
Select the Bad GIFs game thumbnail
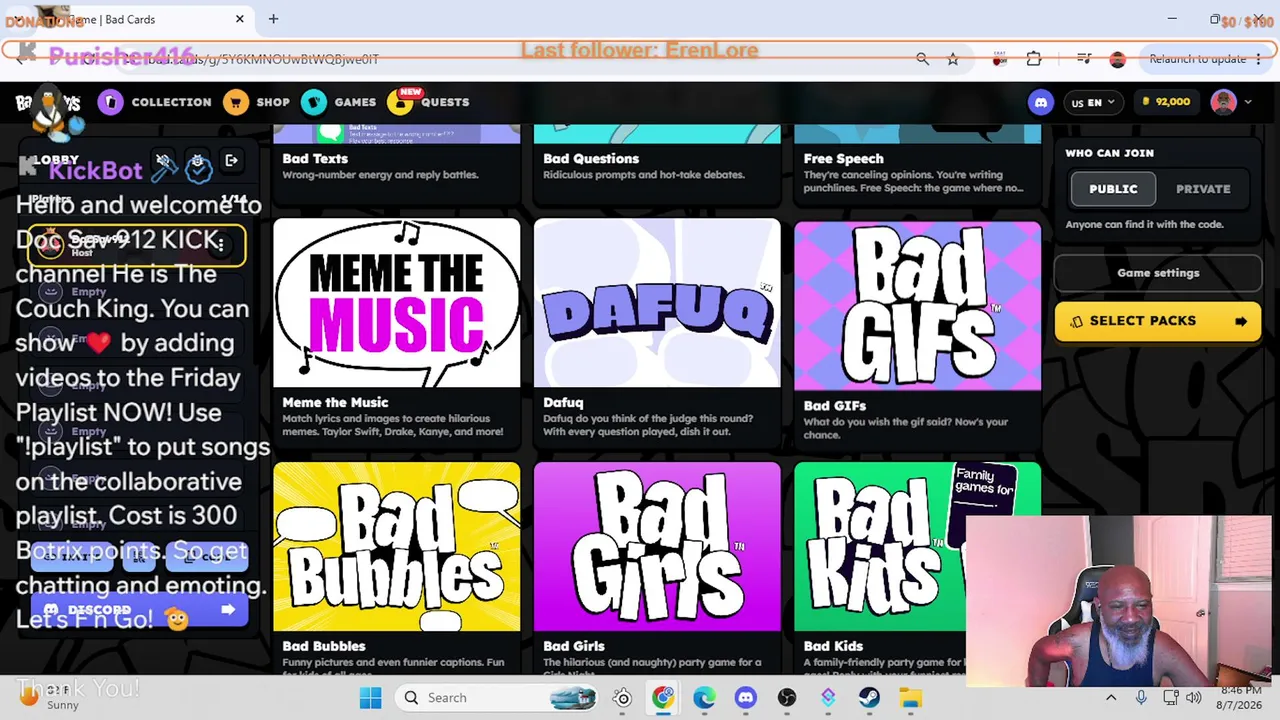918,305
